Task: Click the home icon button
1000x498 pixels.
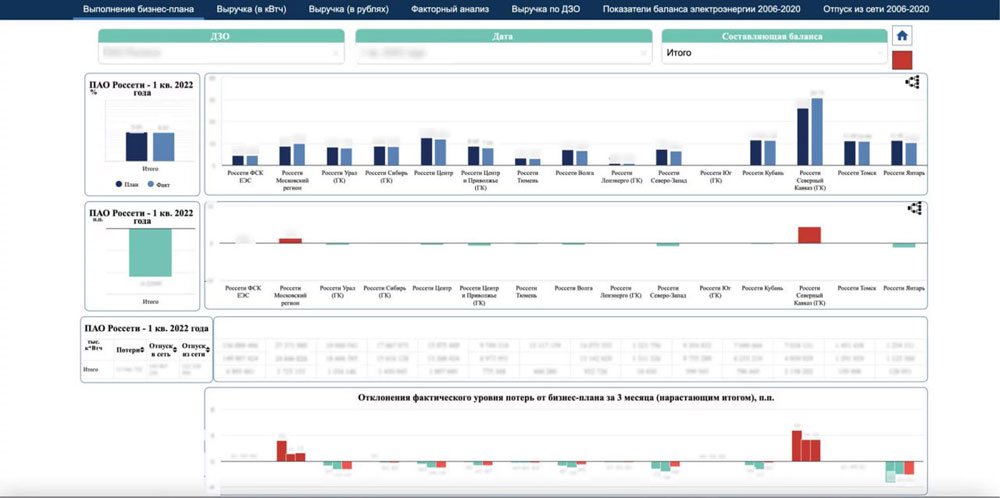Action: pos(902,35)
